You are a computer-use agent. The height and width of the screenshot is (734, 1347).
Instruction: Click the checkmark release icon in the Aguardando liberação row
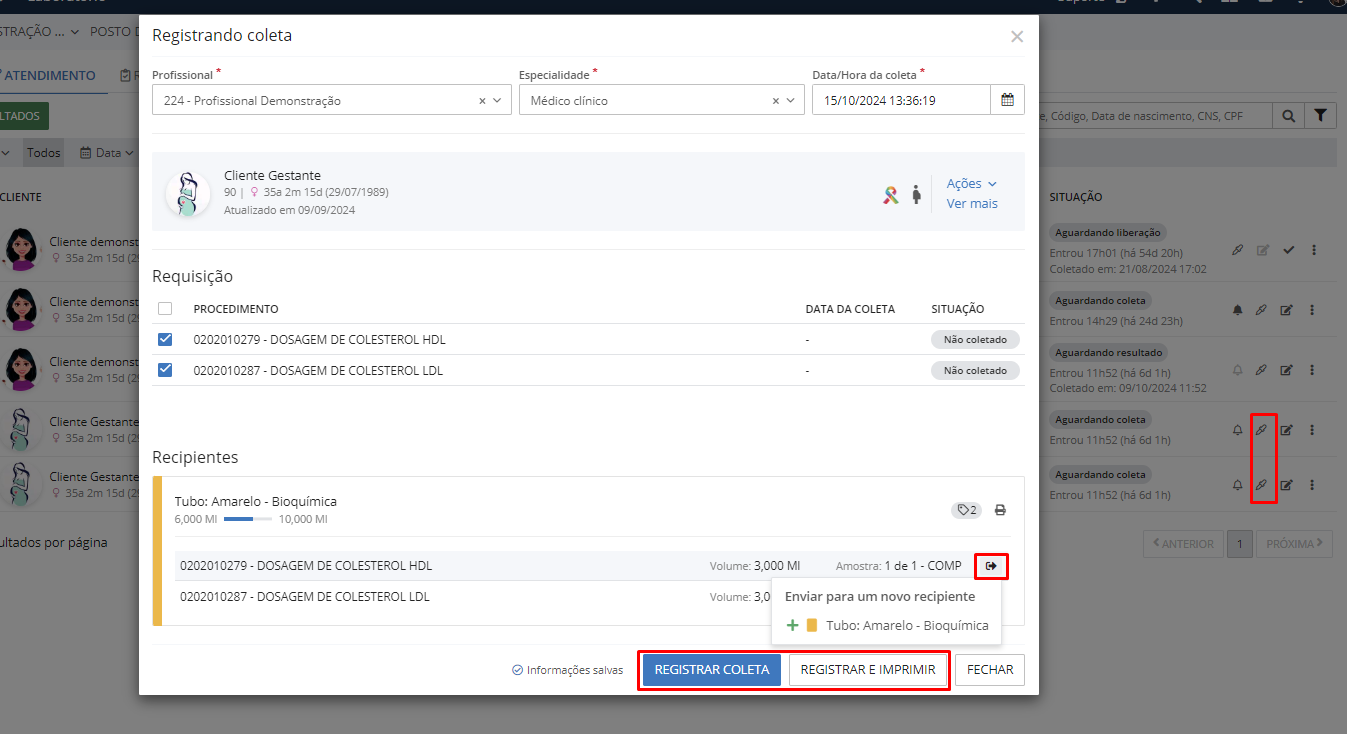pos(1288,250)
